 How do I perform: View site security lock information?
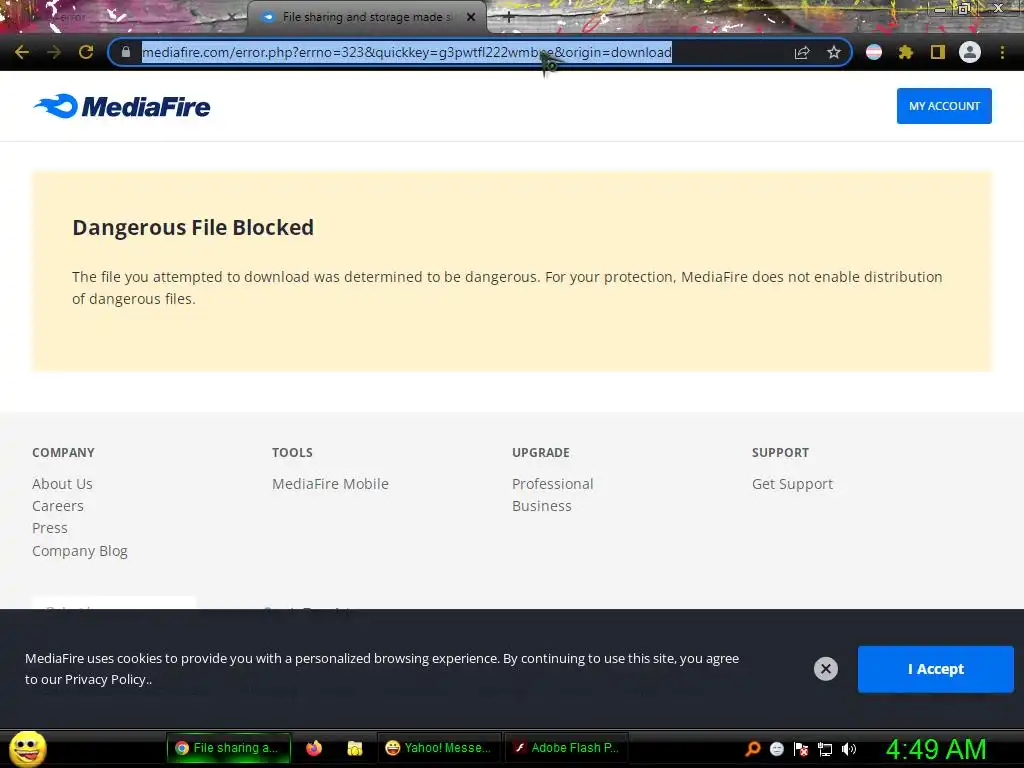pos(126,52)
